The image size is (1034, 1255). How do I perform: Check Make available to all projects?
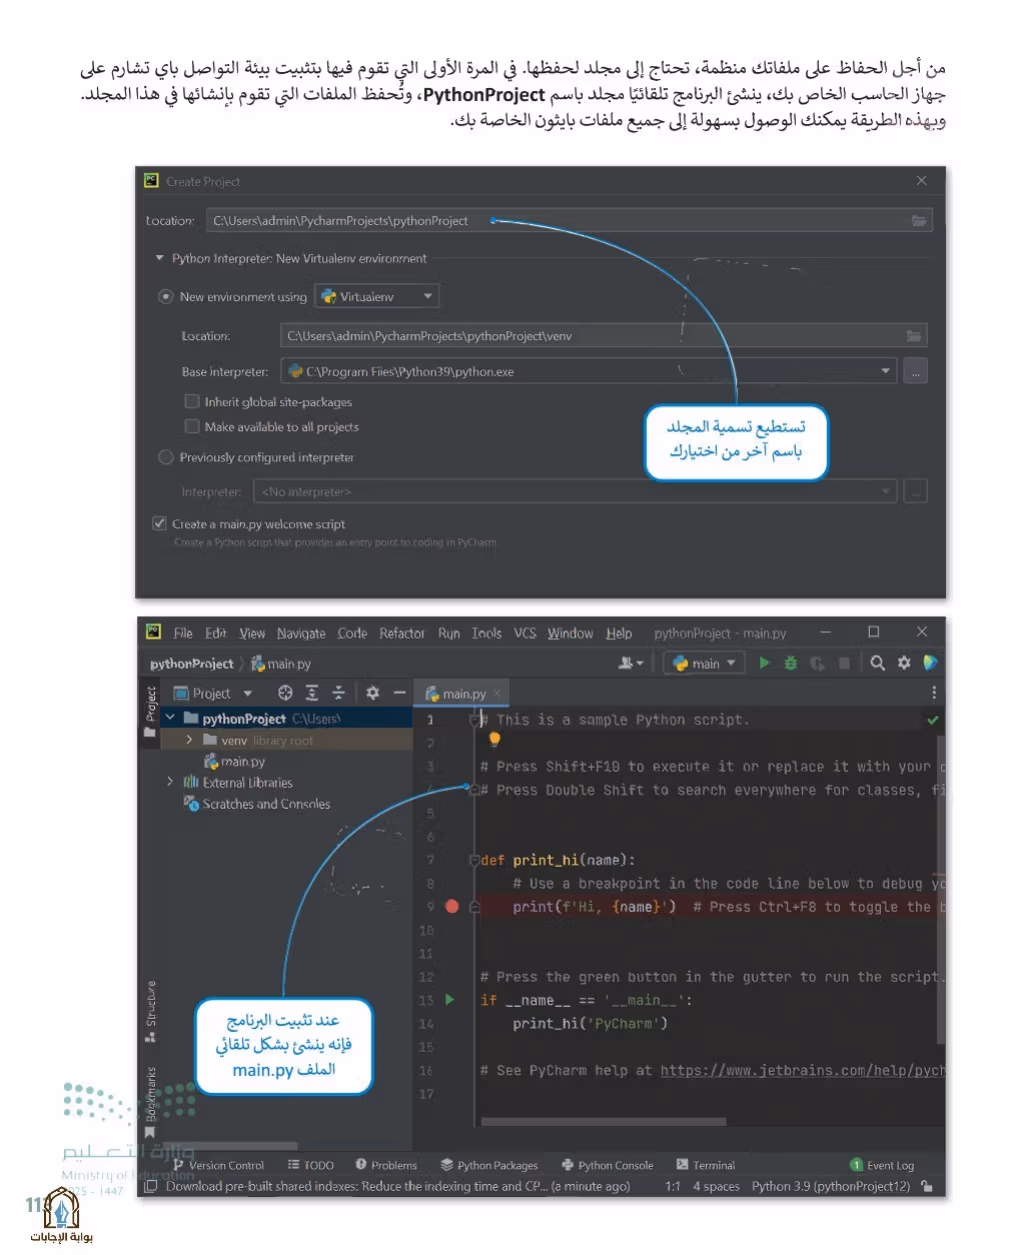192,426
